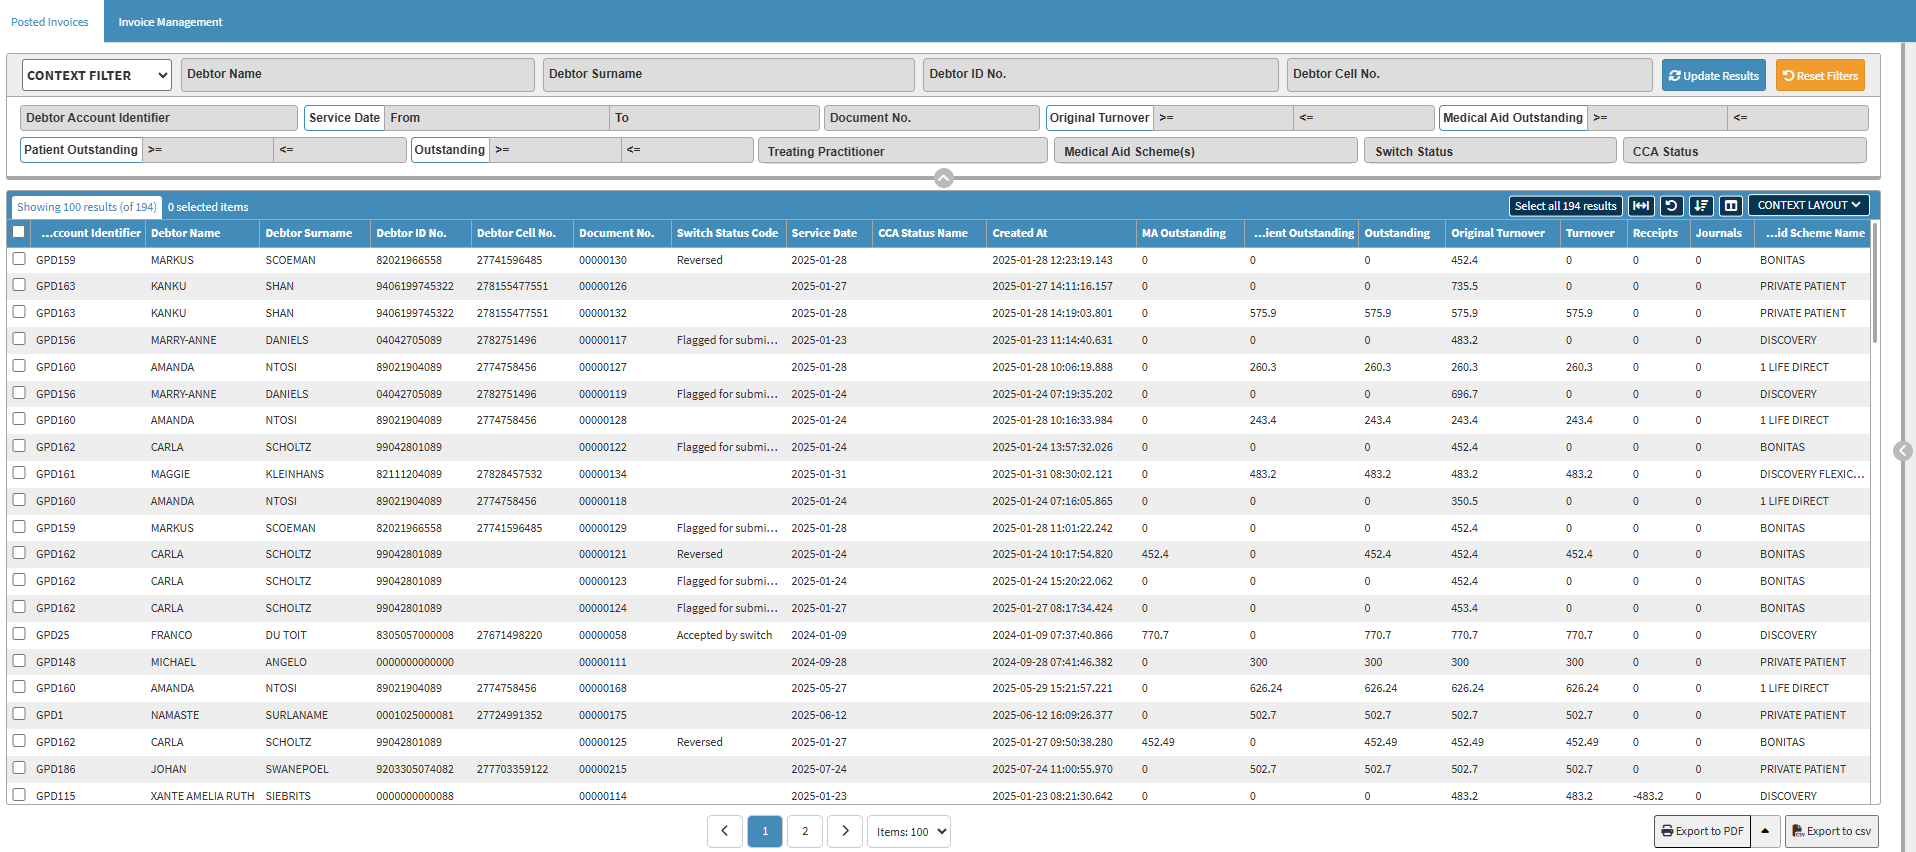This screenshot has height=852, width=1916.
Task: Open the side panel arrow on right edge
Action: (x=1902, y=451)
